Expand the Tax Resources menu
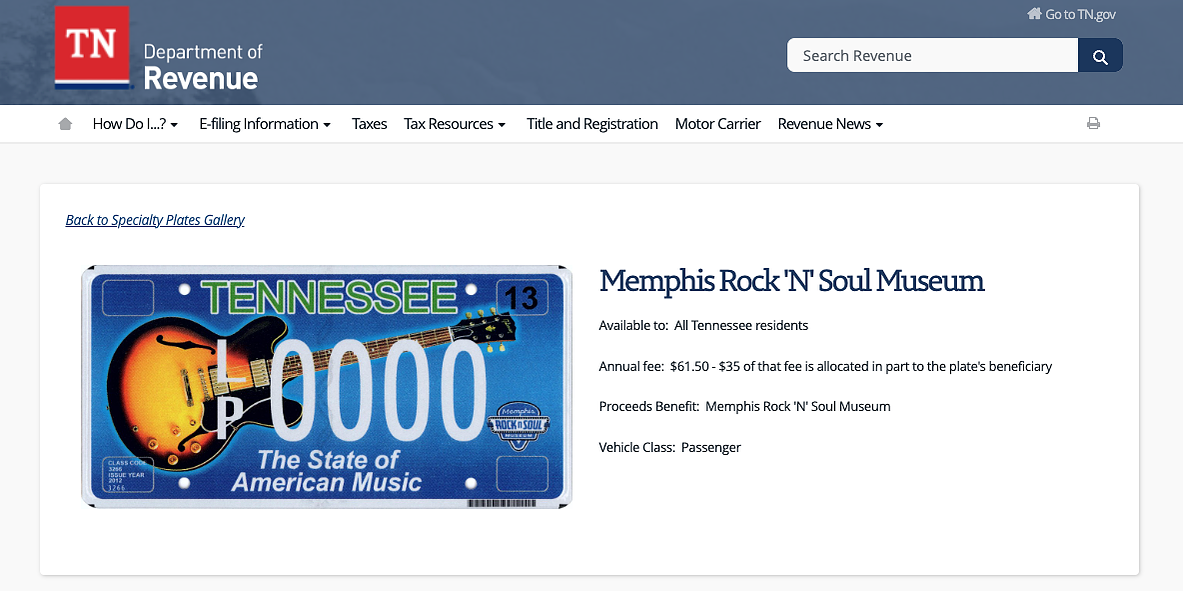Screen dimensions: 1183x591 [455, 124]
